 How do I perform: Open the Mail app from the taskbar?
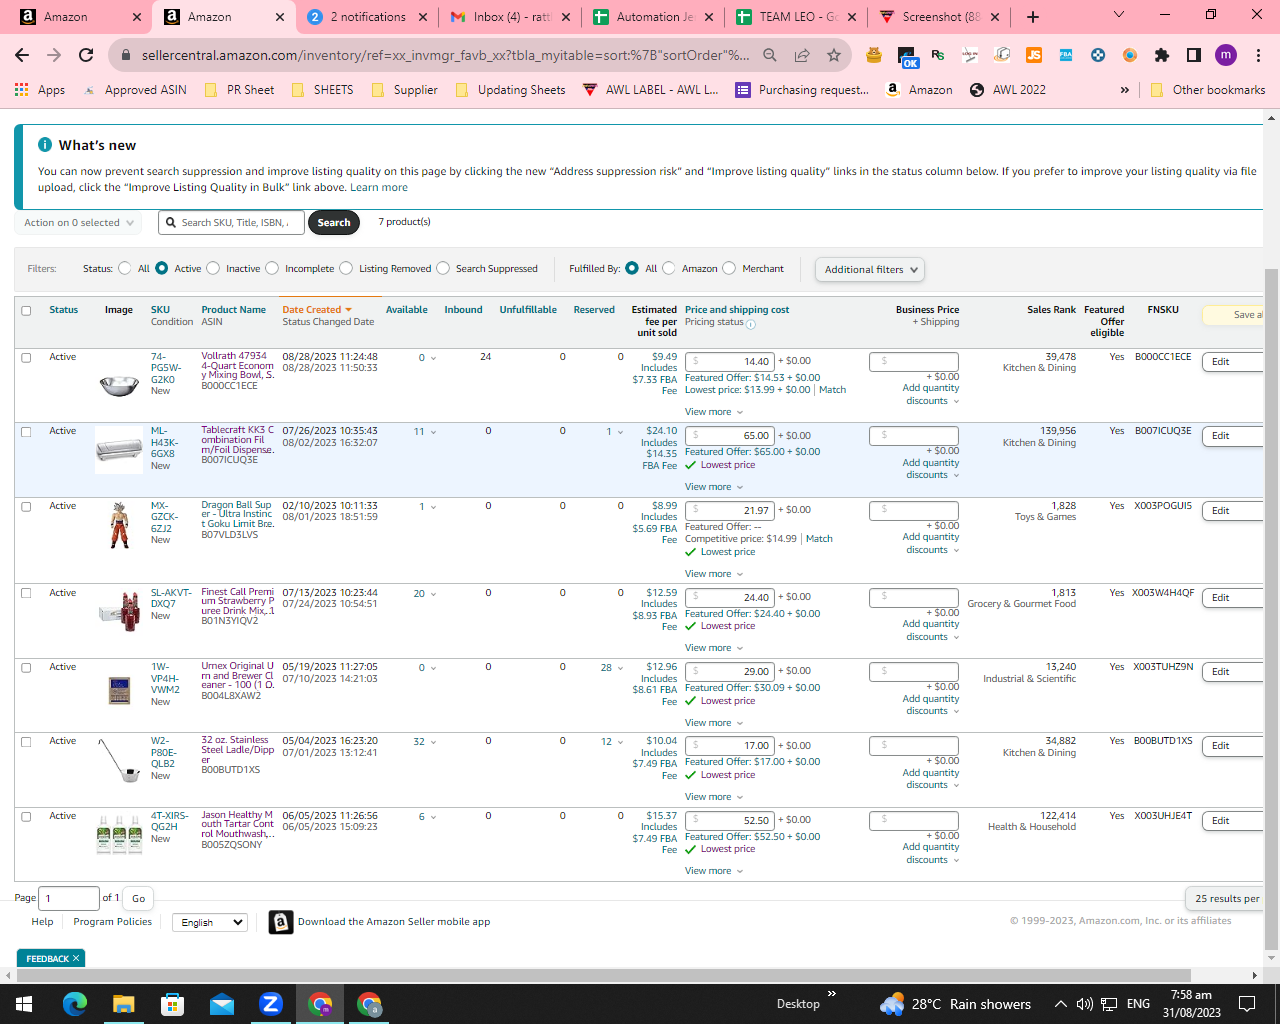click(221, 1004)
